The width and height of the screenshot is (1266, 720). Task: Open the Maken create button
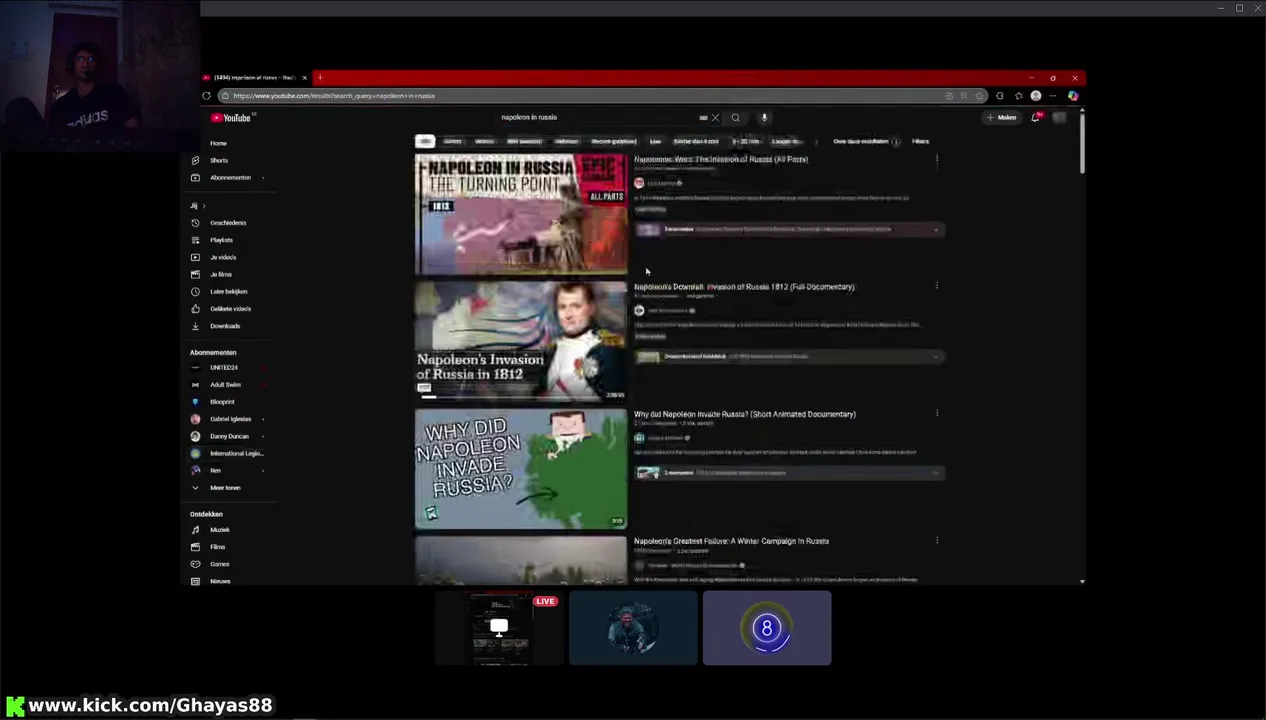coord(1001,118)
